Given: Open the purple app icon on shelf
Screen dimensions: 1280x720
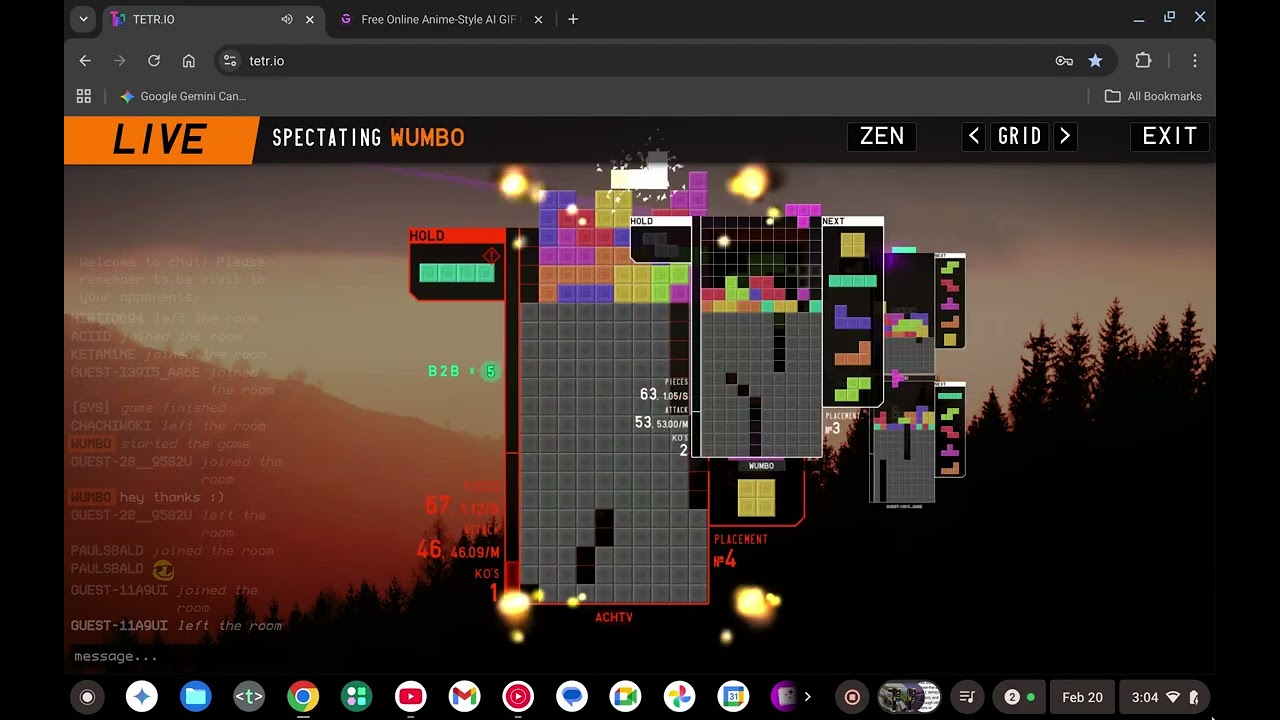Looking at the screenshot, I should click(786, 697).
